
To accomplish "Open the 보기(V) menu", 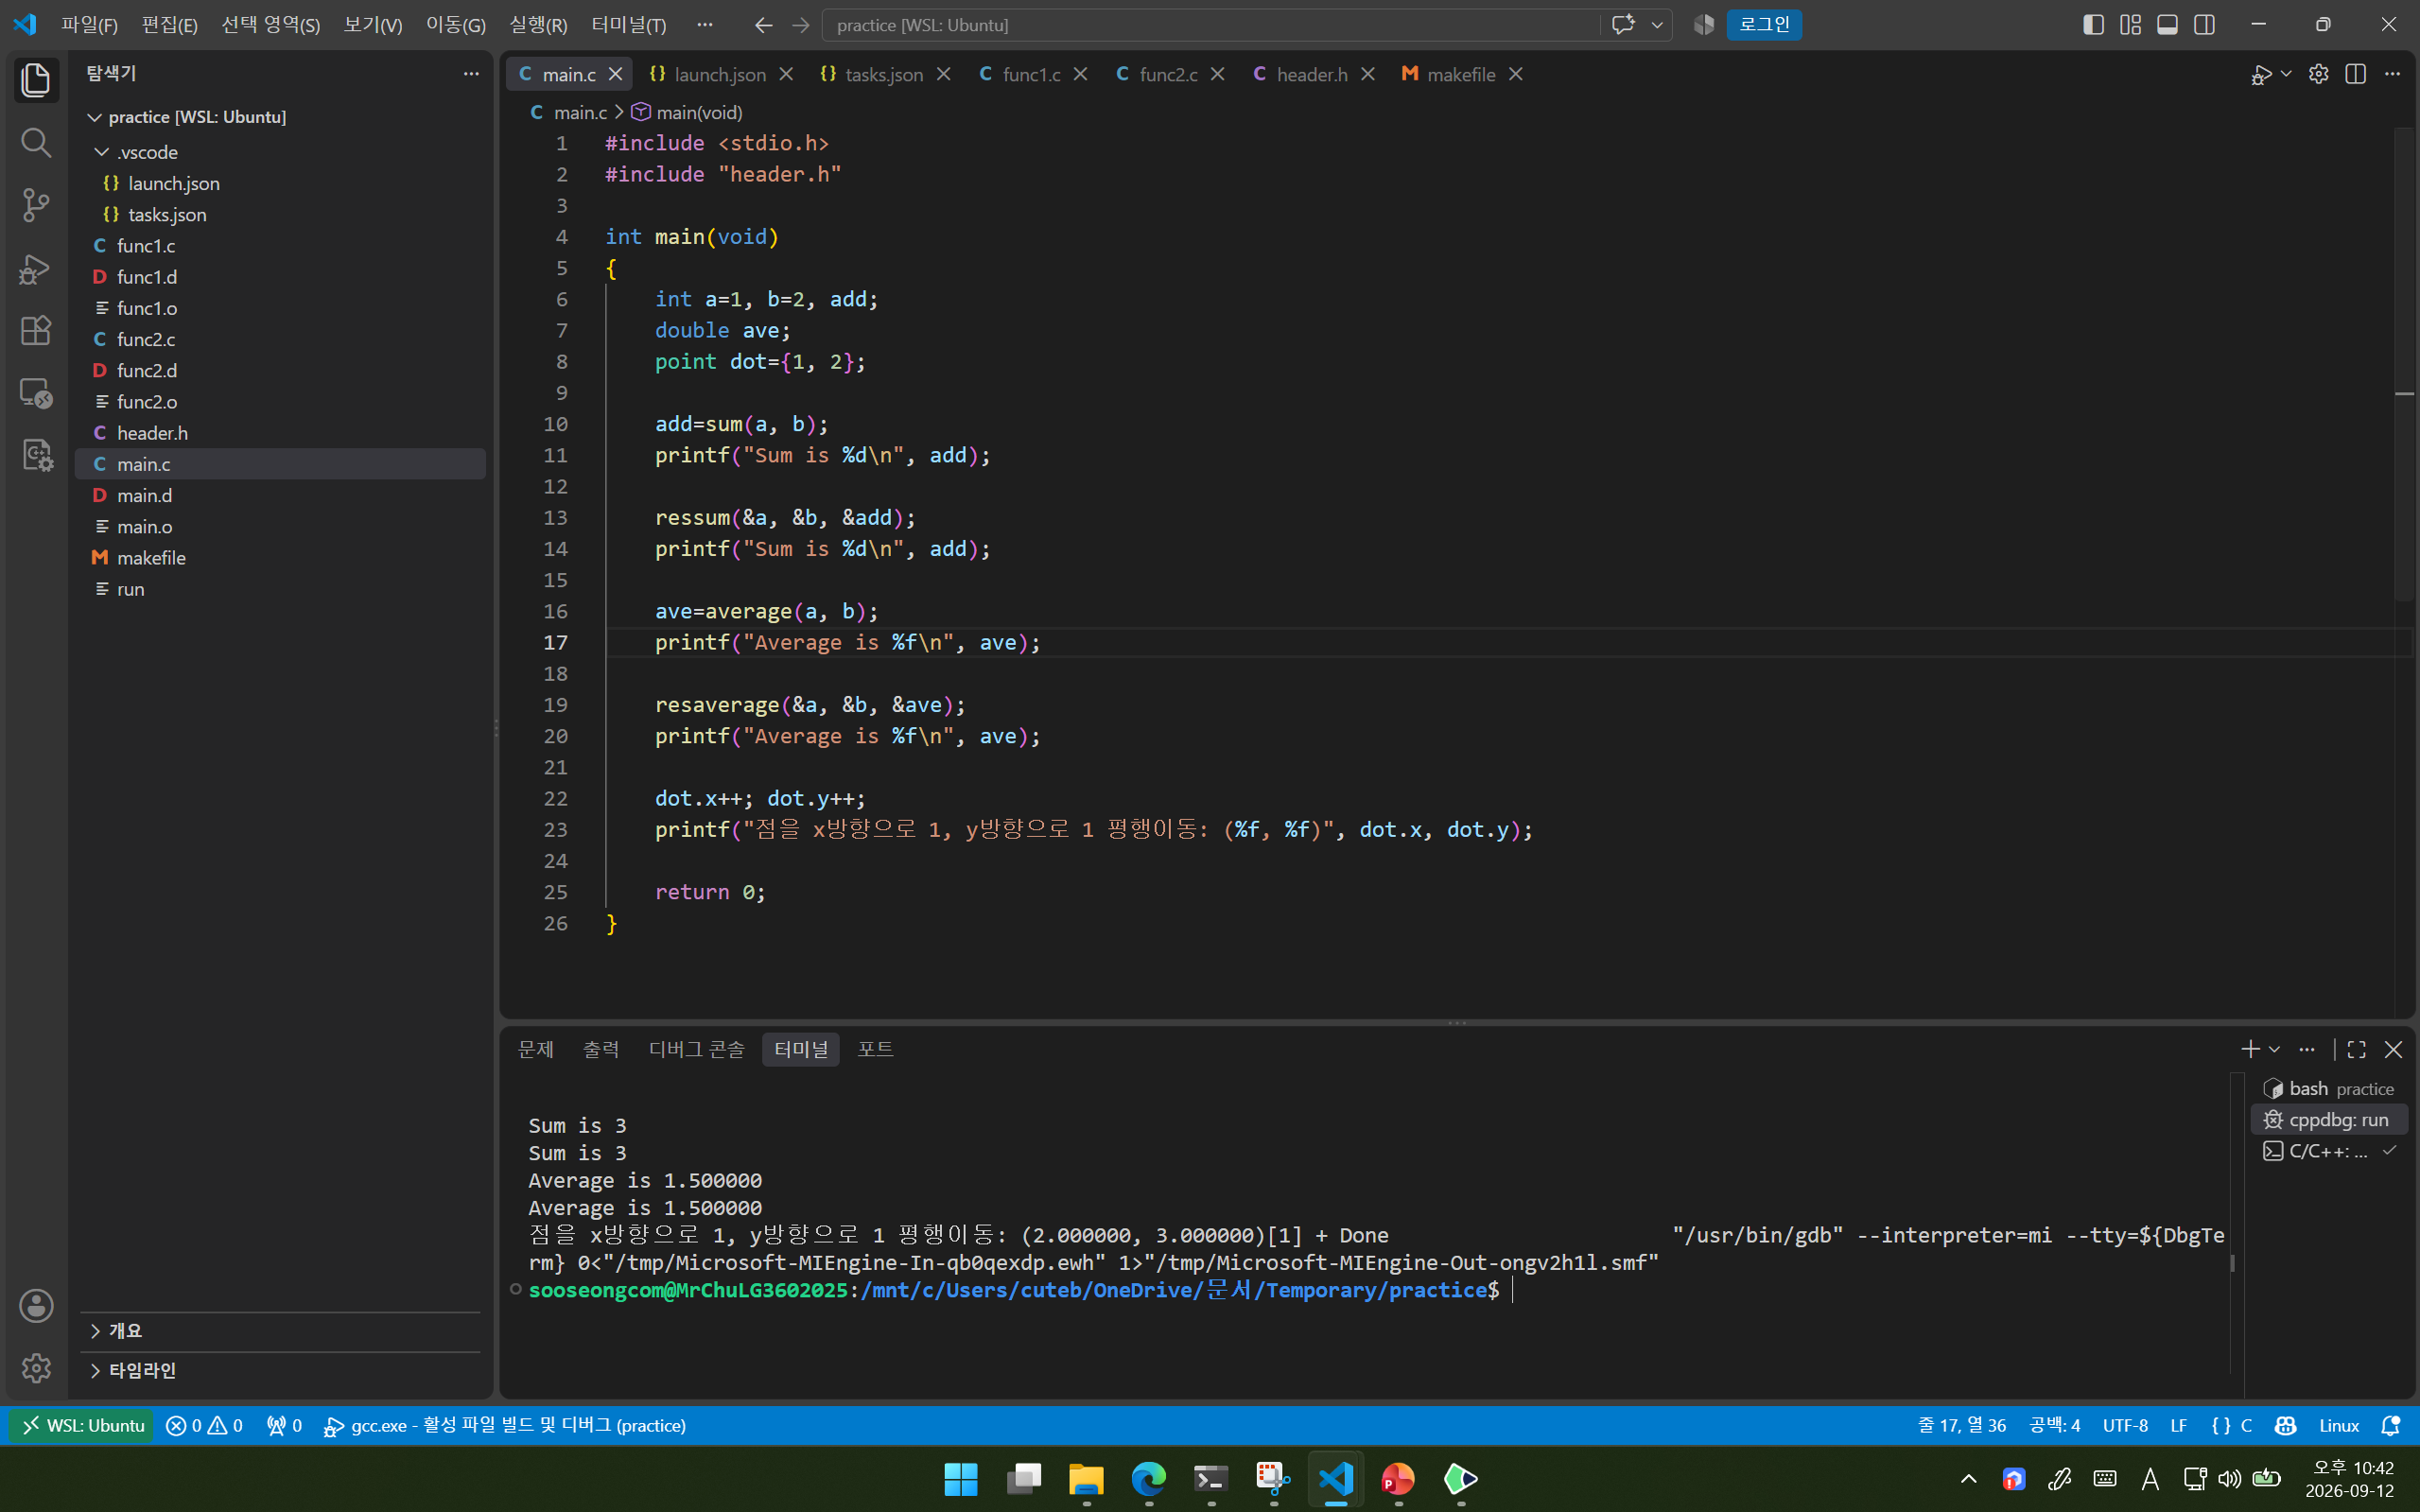I will tap(373, 25).
